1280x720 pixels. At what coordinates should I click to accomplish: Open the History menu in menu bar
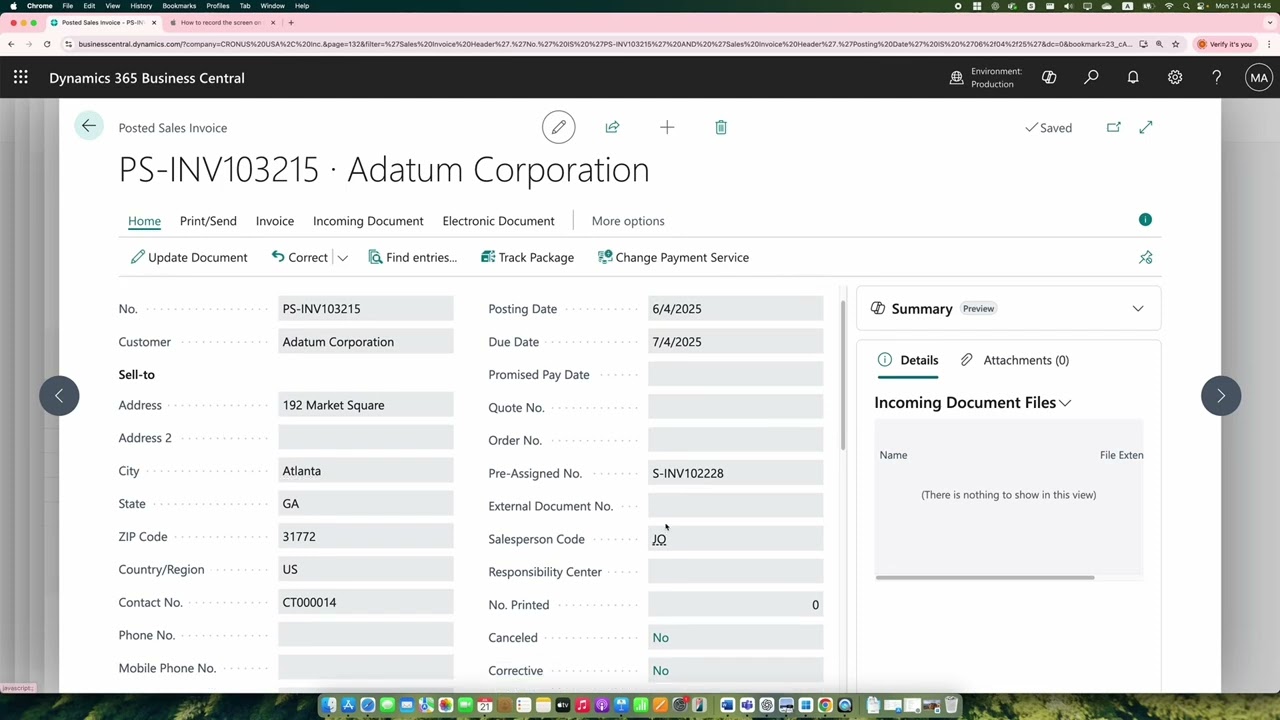[141, 6]
